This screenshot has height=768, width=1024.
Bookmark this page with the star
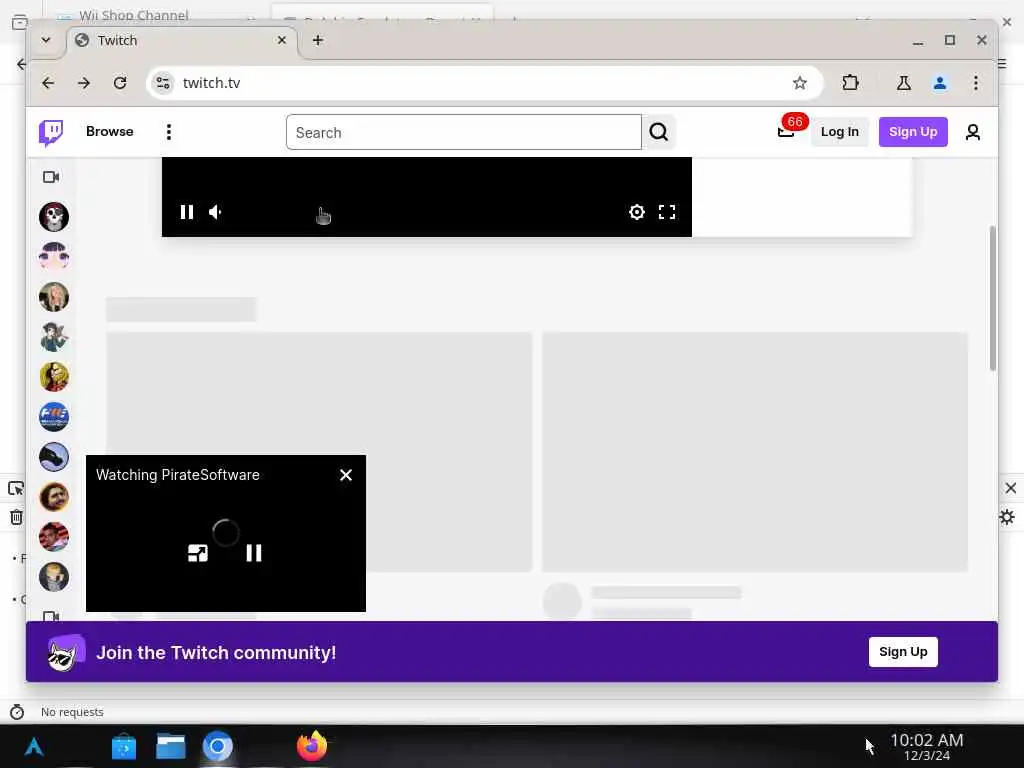(x=799, y=83)
